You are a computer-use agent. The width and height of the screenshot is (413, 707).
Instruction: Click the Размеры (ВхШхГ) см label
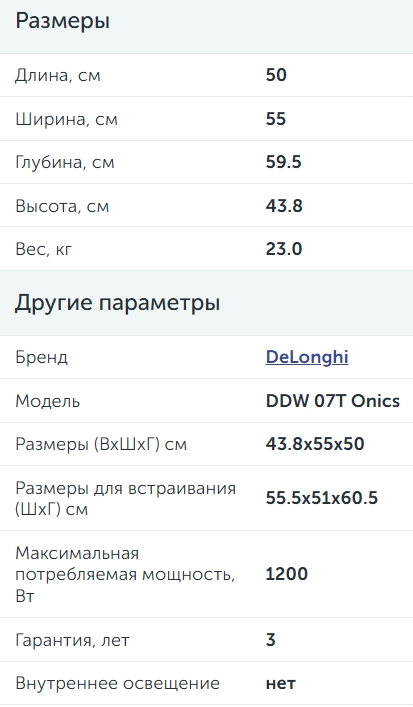pos(101,445)
